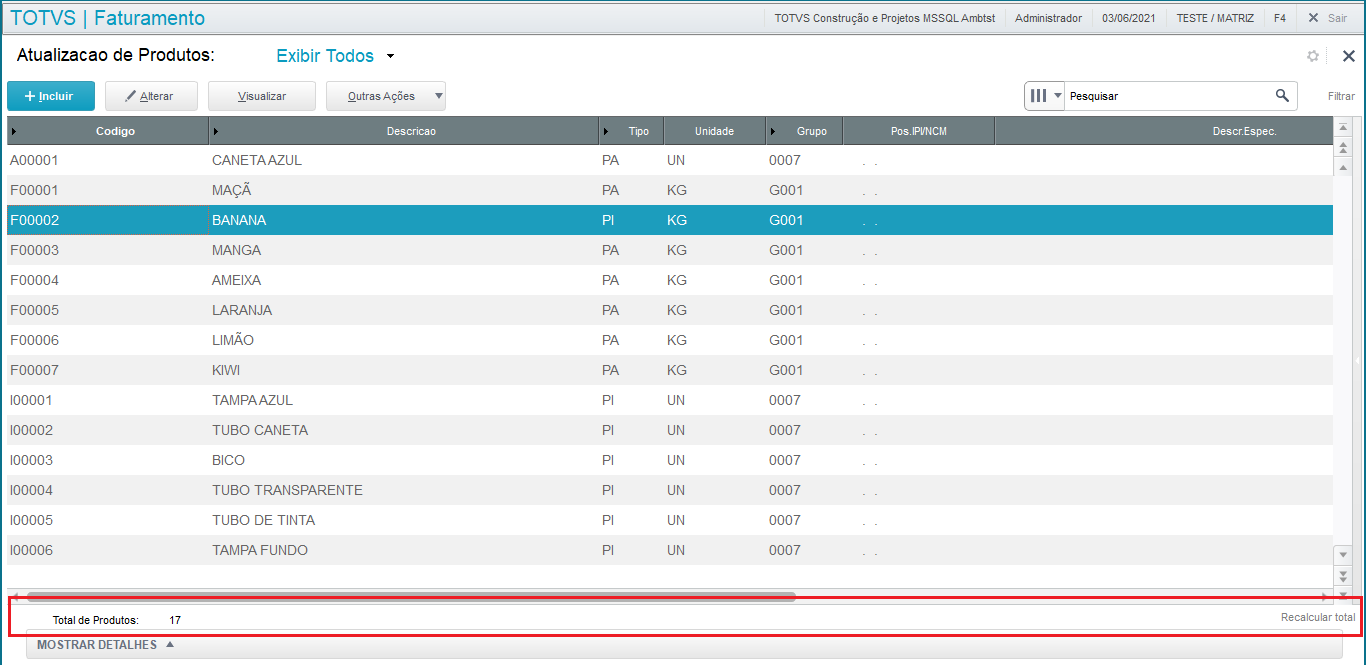Viewport: 1366px width, 665px height.
Task: Click the Alterar button
Action: [151, 96]
